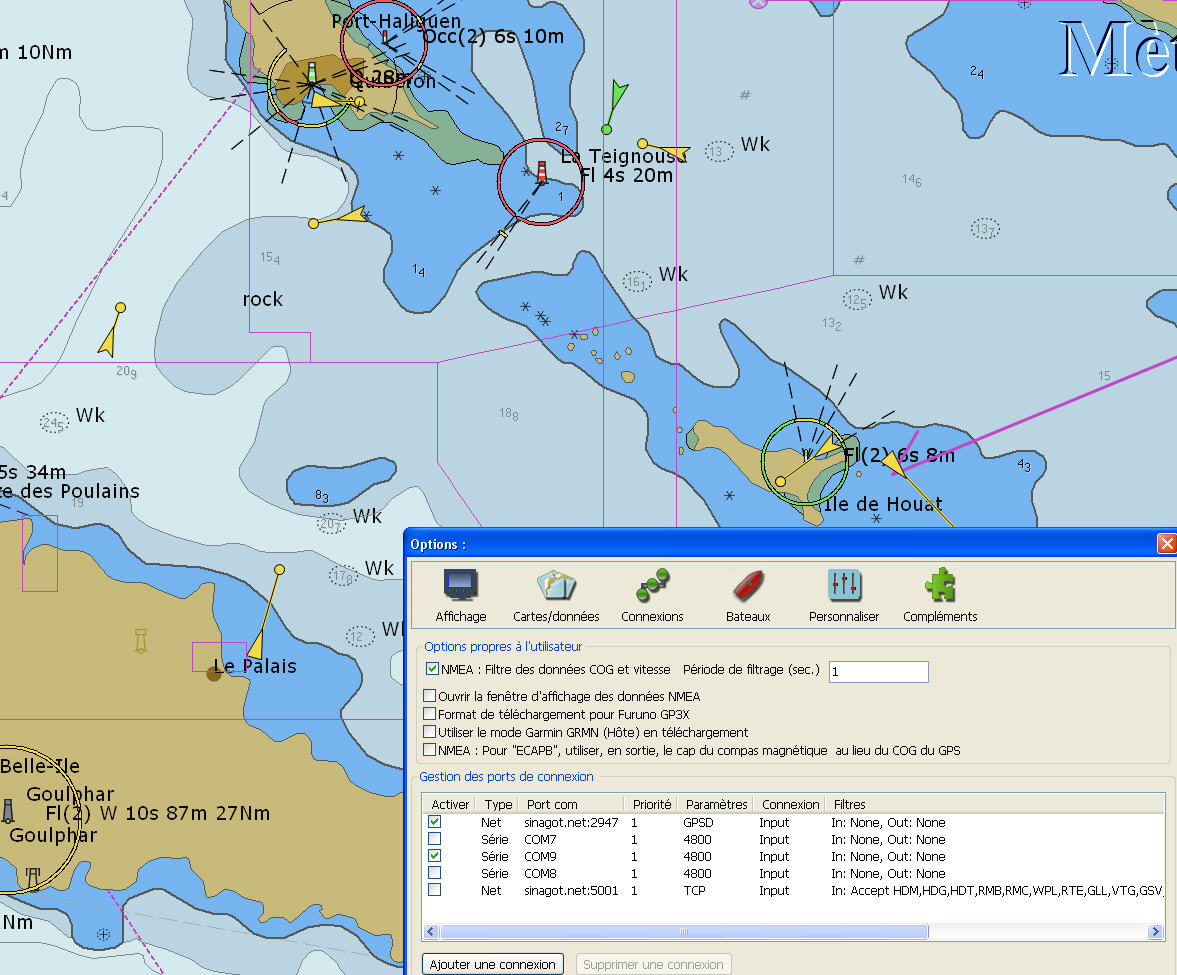Screen dimensions: 1177x975
Task: Open the Compléments plugin icon
Action: (940, 586)
